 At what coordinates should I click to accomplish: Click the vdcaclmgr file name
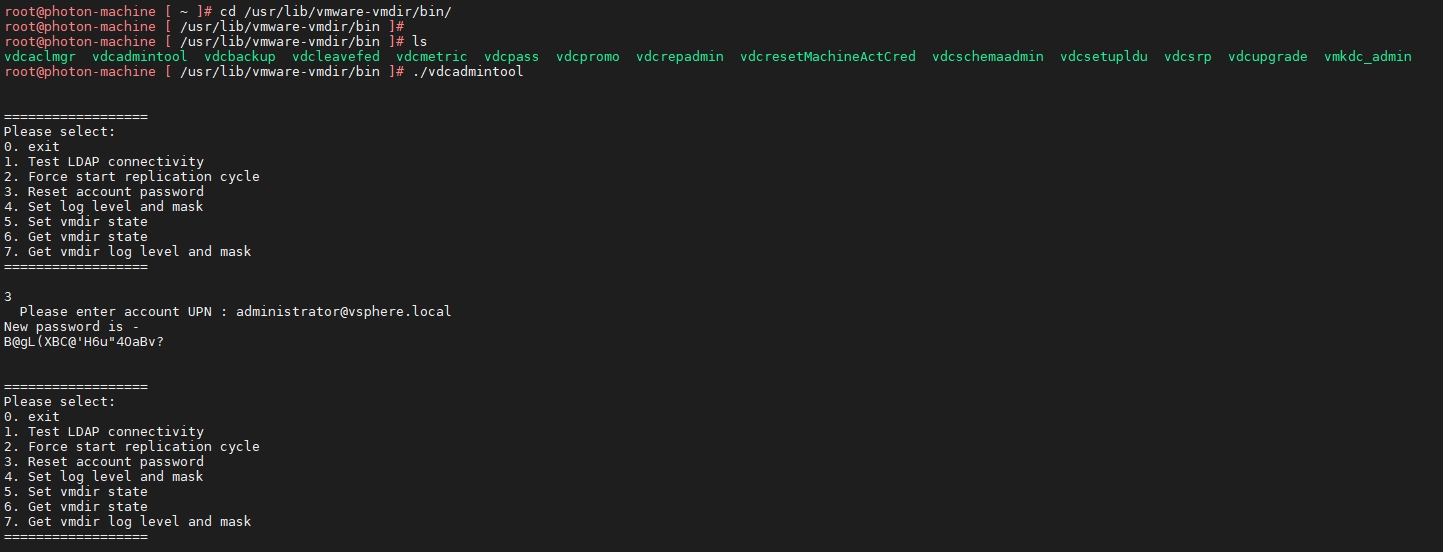pos(40,57)
